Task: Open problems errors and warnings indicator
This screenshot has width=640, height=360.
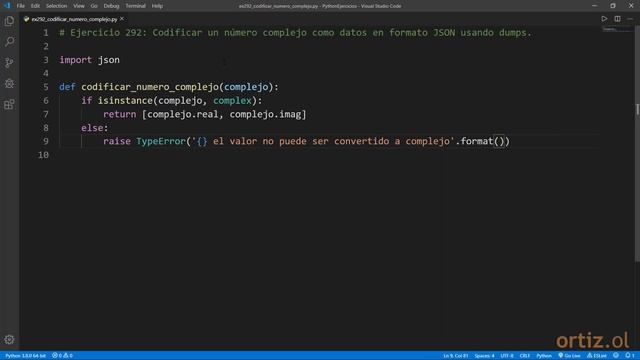Action: pos(62,356)
